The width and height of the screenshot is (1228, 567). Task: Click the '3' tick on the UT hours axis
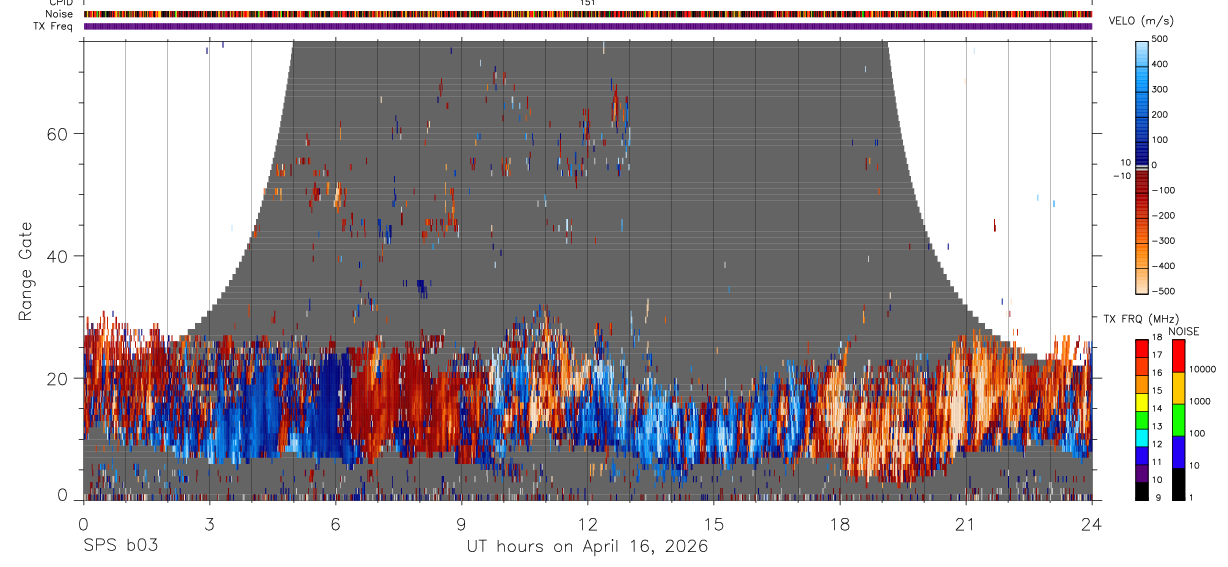tap(209, 523)
